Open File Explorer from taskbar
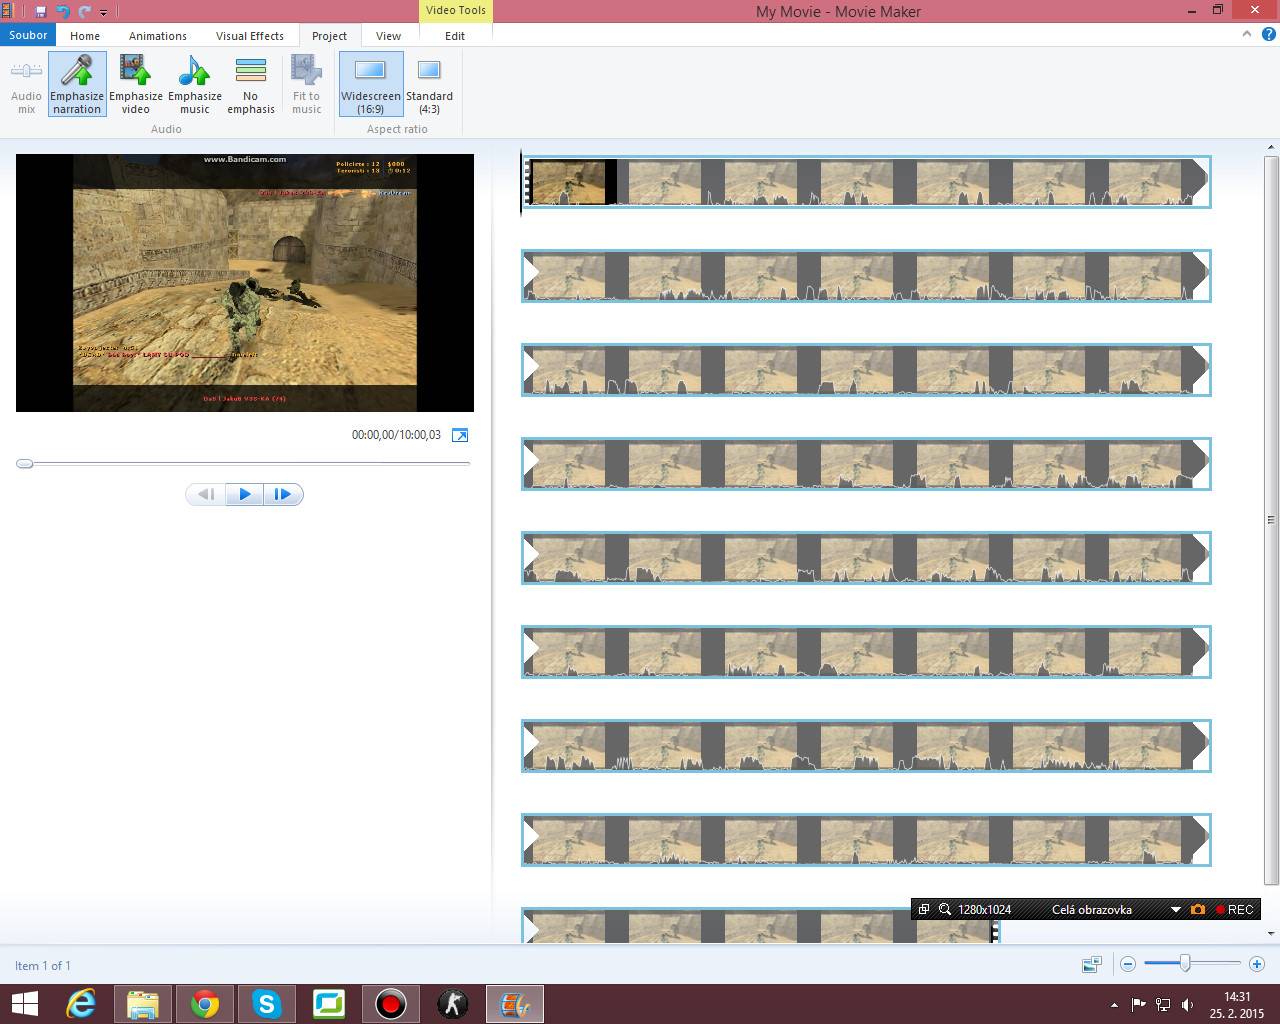 pos(143,1004)
